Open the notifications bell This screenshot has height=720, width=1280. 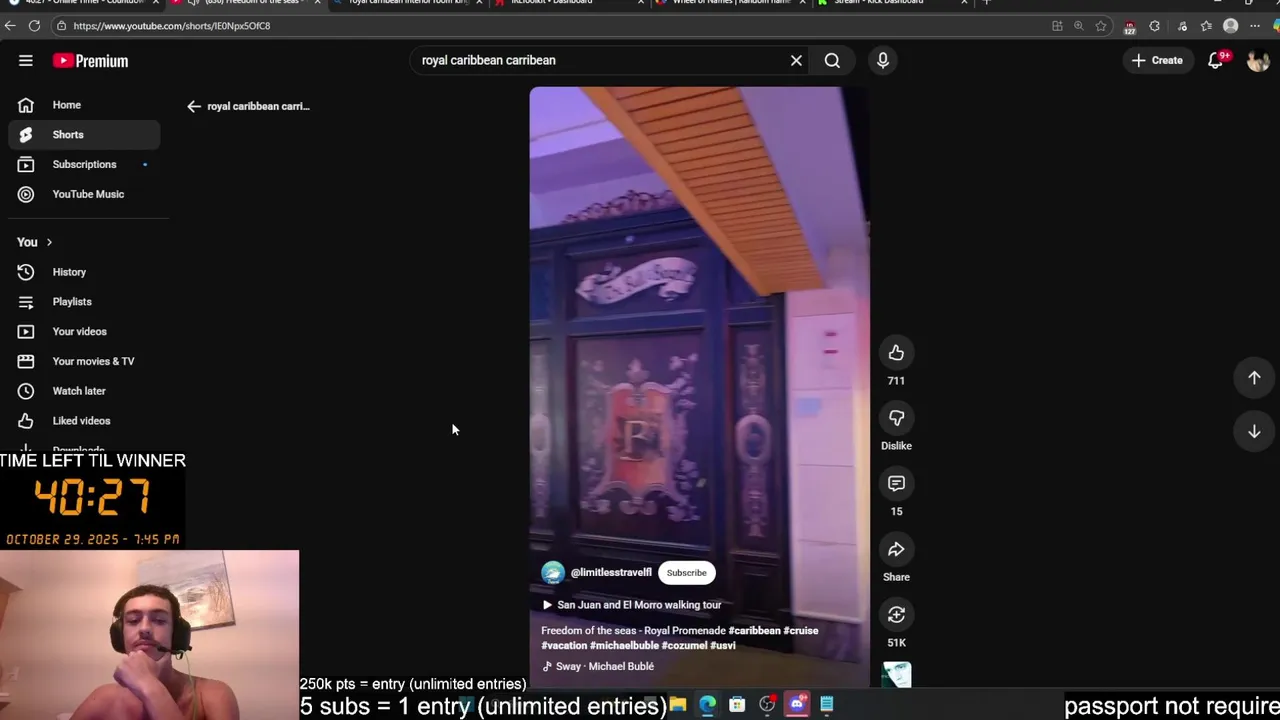tap(1216, 61)
